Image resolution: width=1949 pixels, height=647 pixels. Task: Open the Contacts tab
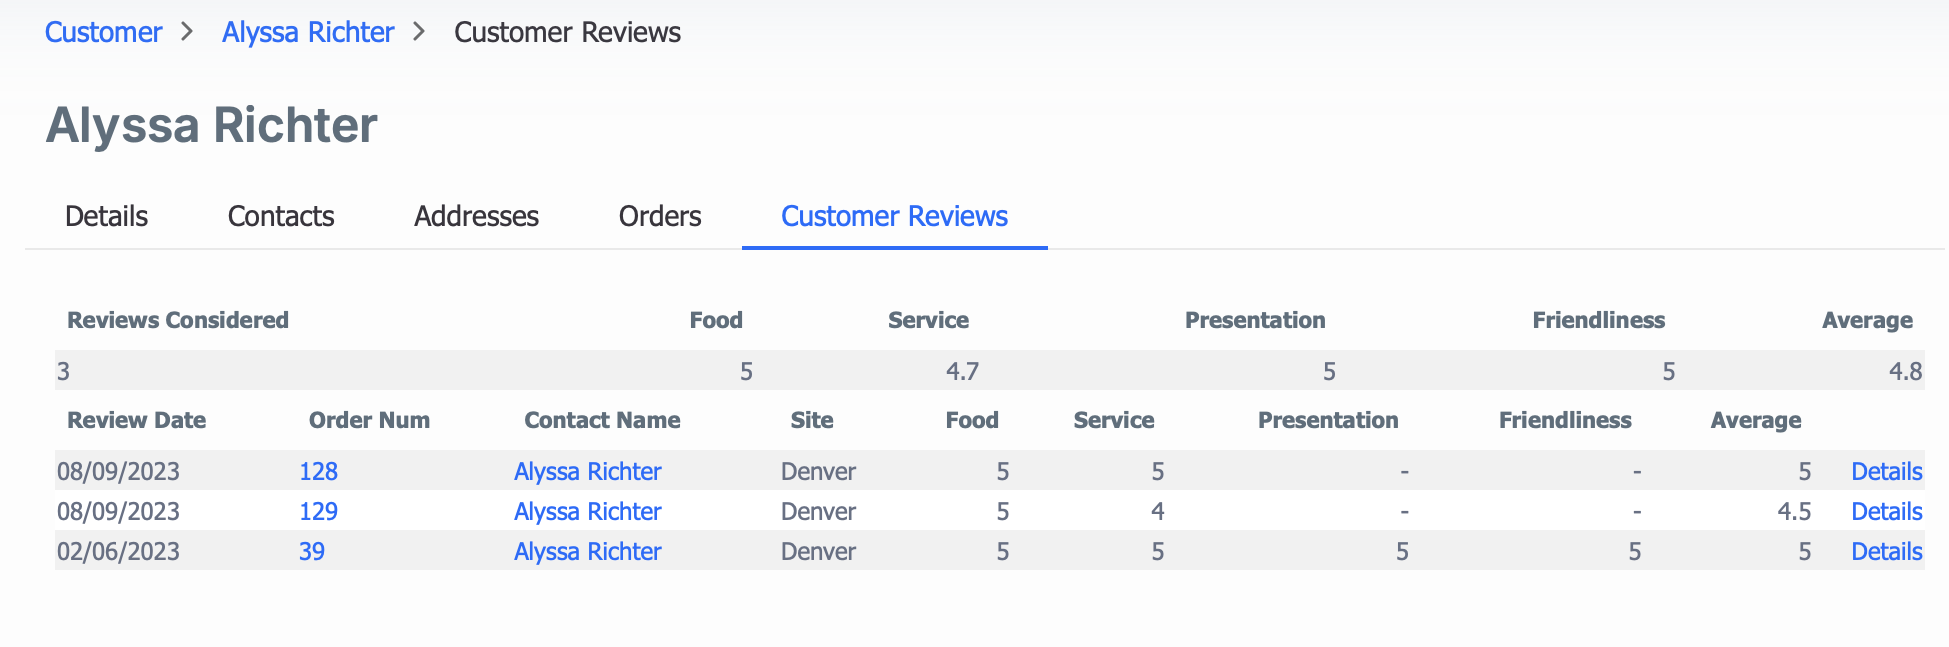(281, 216)
